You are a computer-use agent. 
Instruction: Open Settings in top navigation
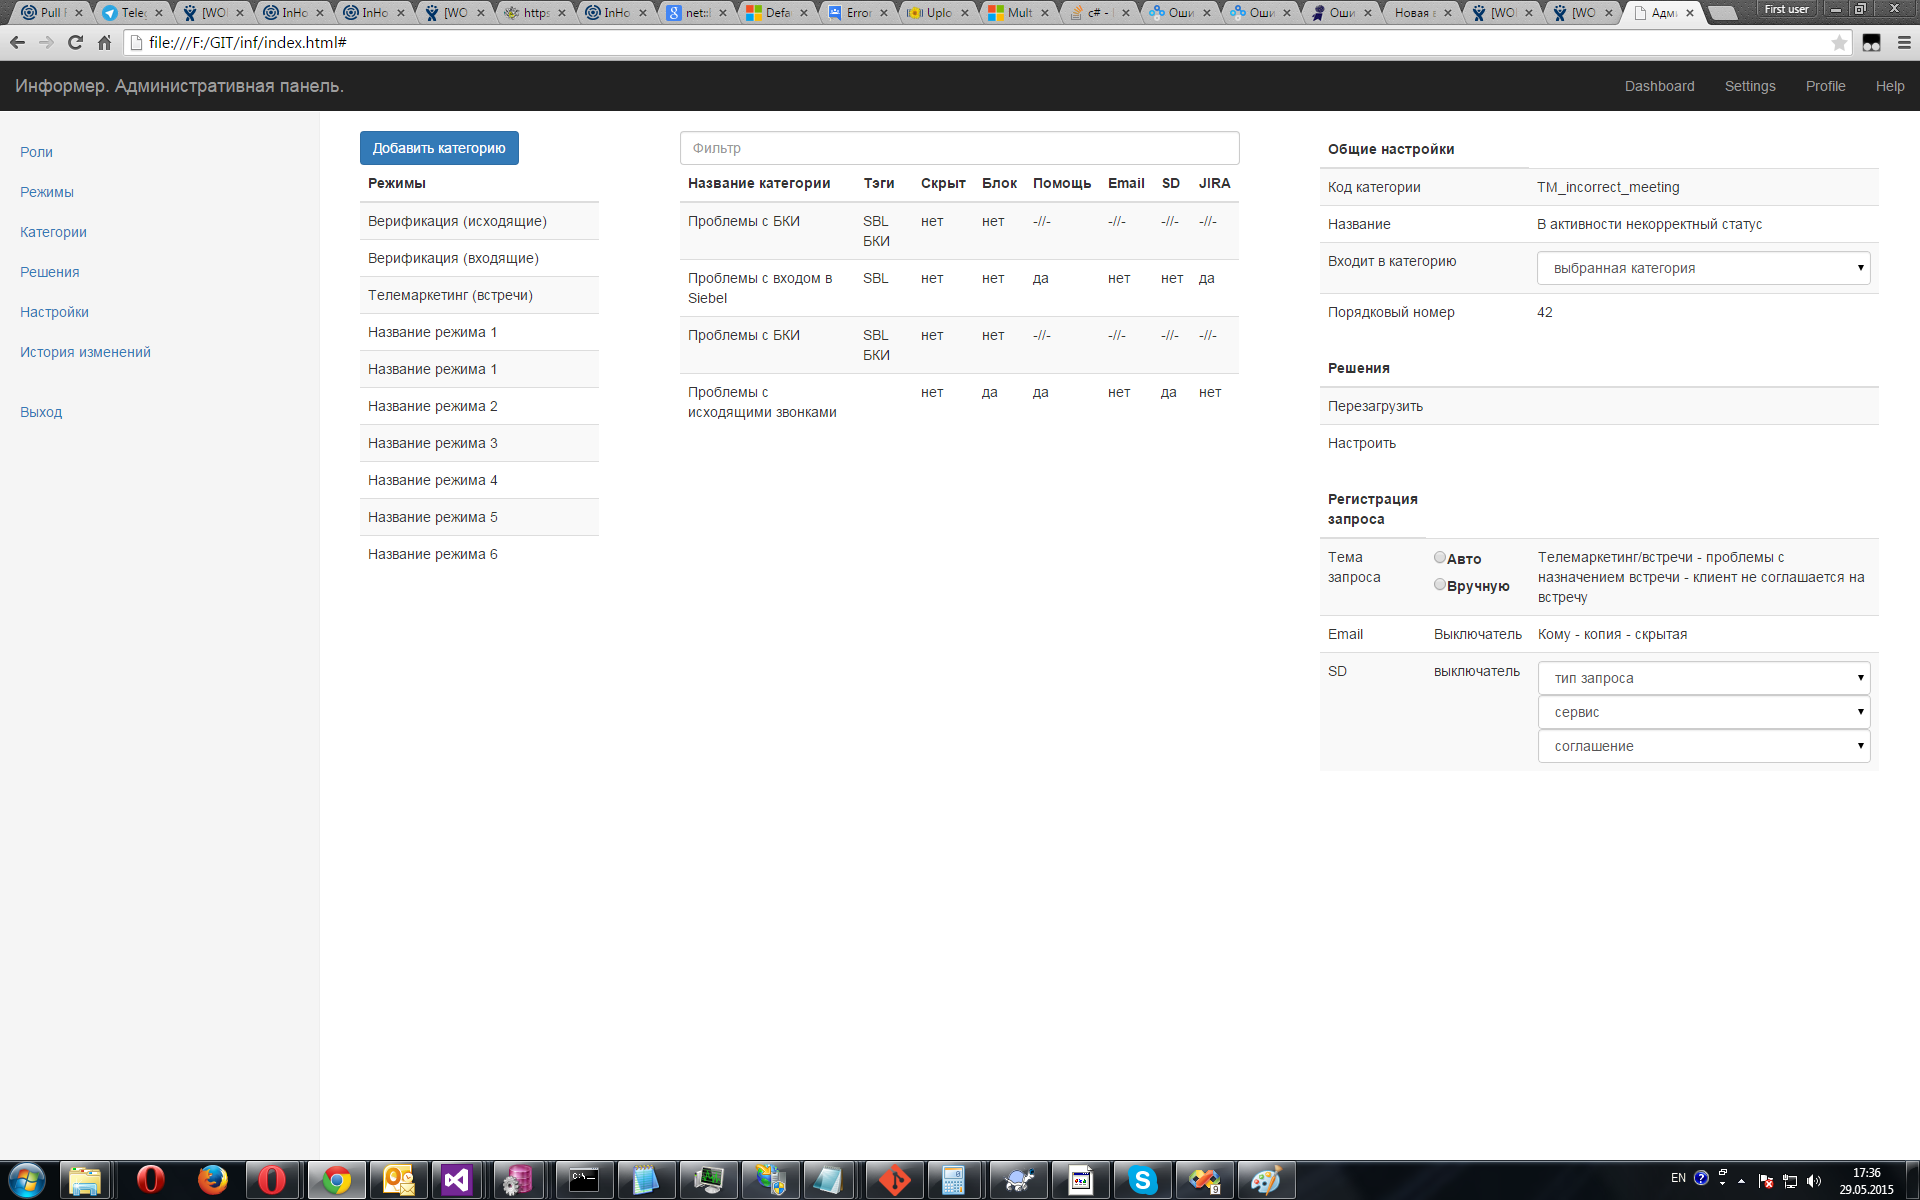coord(1749,86)
